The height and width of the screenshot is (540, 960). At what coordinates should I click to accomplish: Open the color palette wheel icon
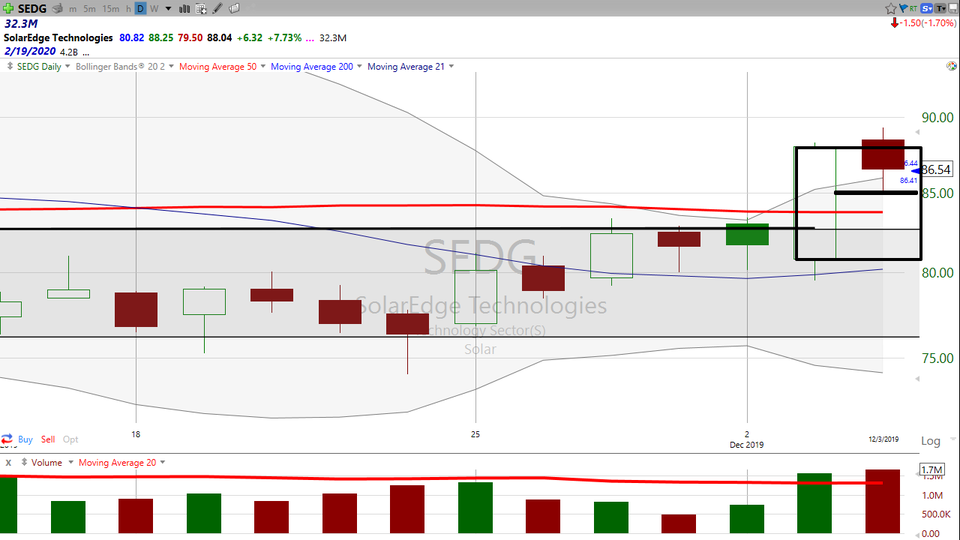(951, 66)
